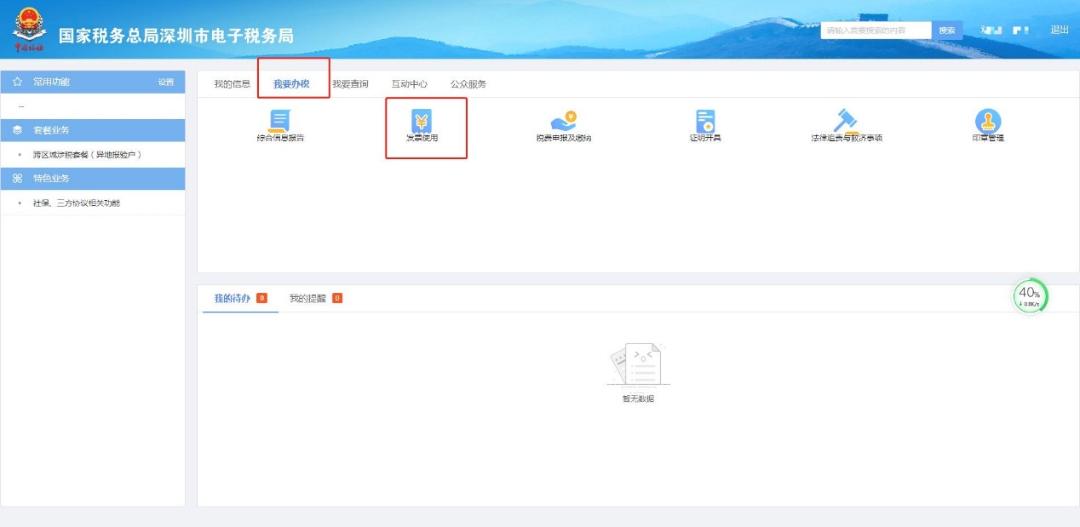Click the 常用功能 section header
This screenshot has width=1080, height=527.
pos(93,82)
